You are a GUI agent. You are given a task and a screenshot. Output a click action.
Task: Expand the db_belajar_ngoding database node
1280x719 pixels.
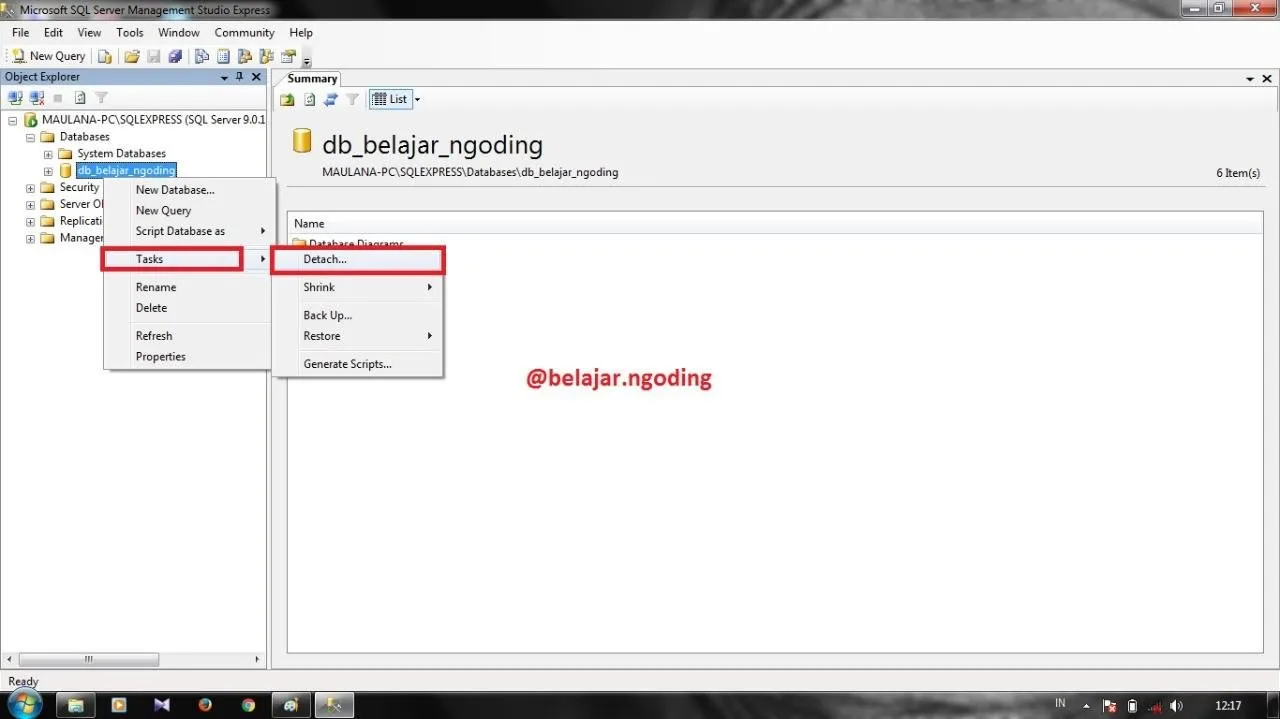coord(48,171)
